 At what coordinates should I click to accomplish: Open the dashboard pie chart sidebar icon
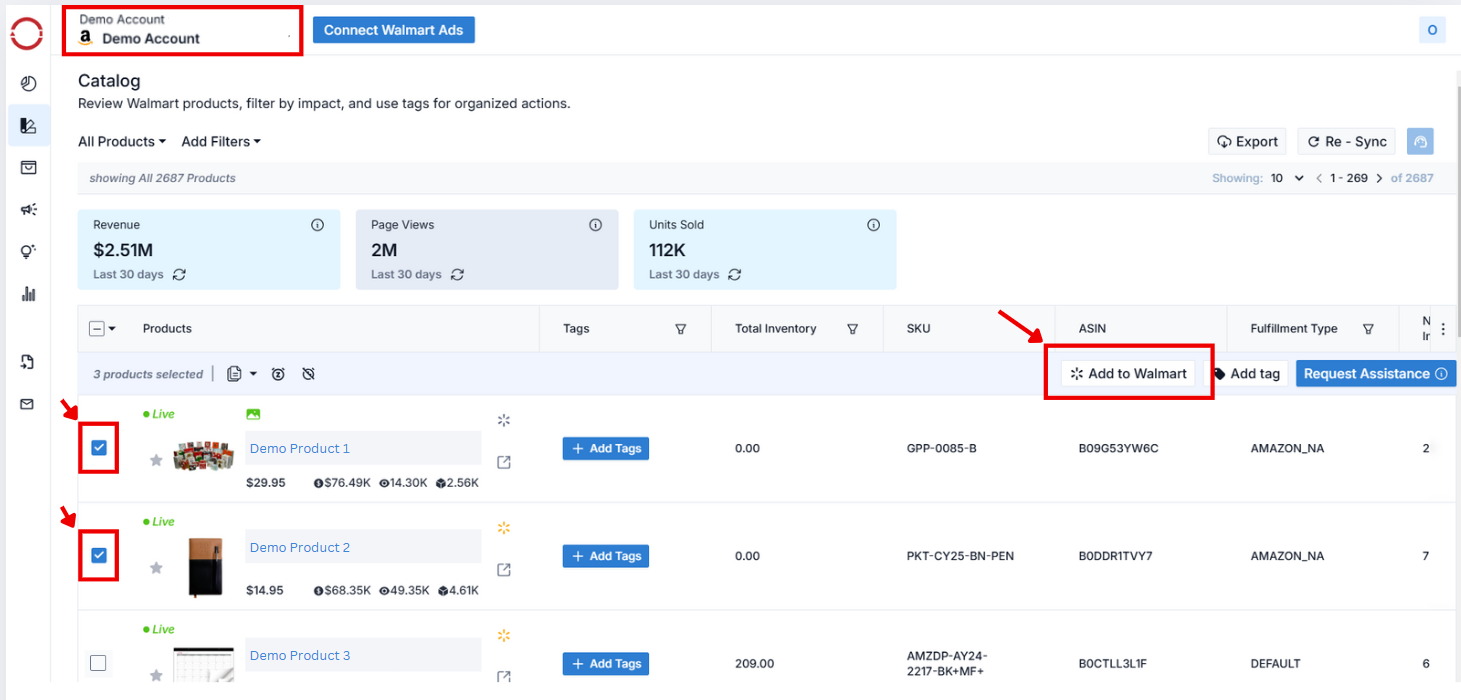[x=28, y=84]
